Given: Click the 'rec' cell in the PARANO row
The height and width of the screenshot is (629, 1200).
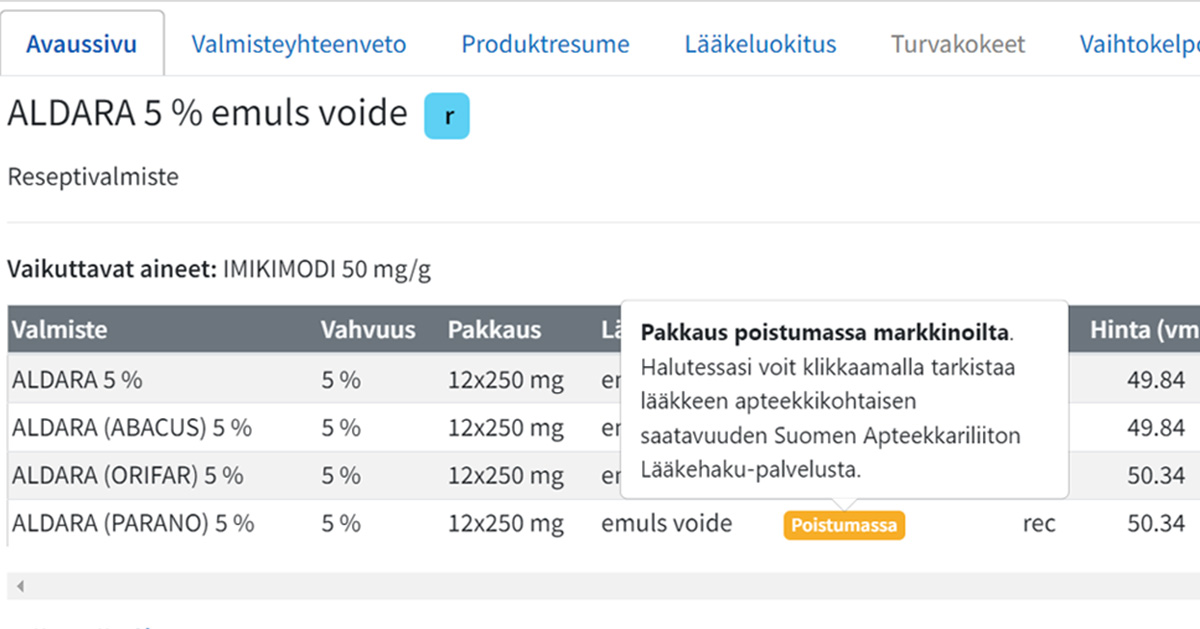Looking at the screenshot, I should coord(1039,523).
